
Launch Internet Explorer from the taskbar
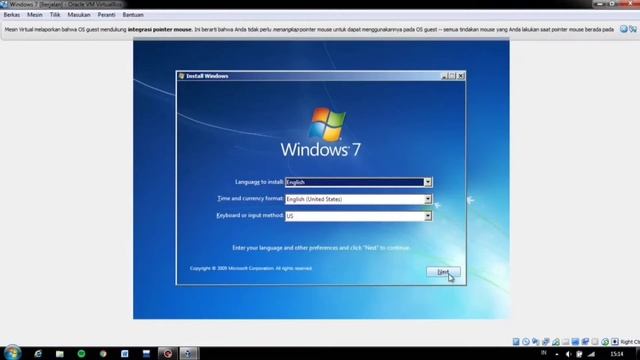point(38,353)
